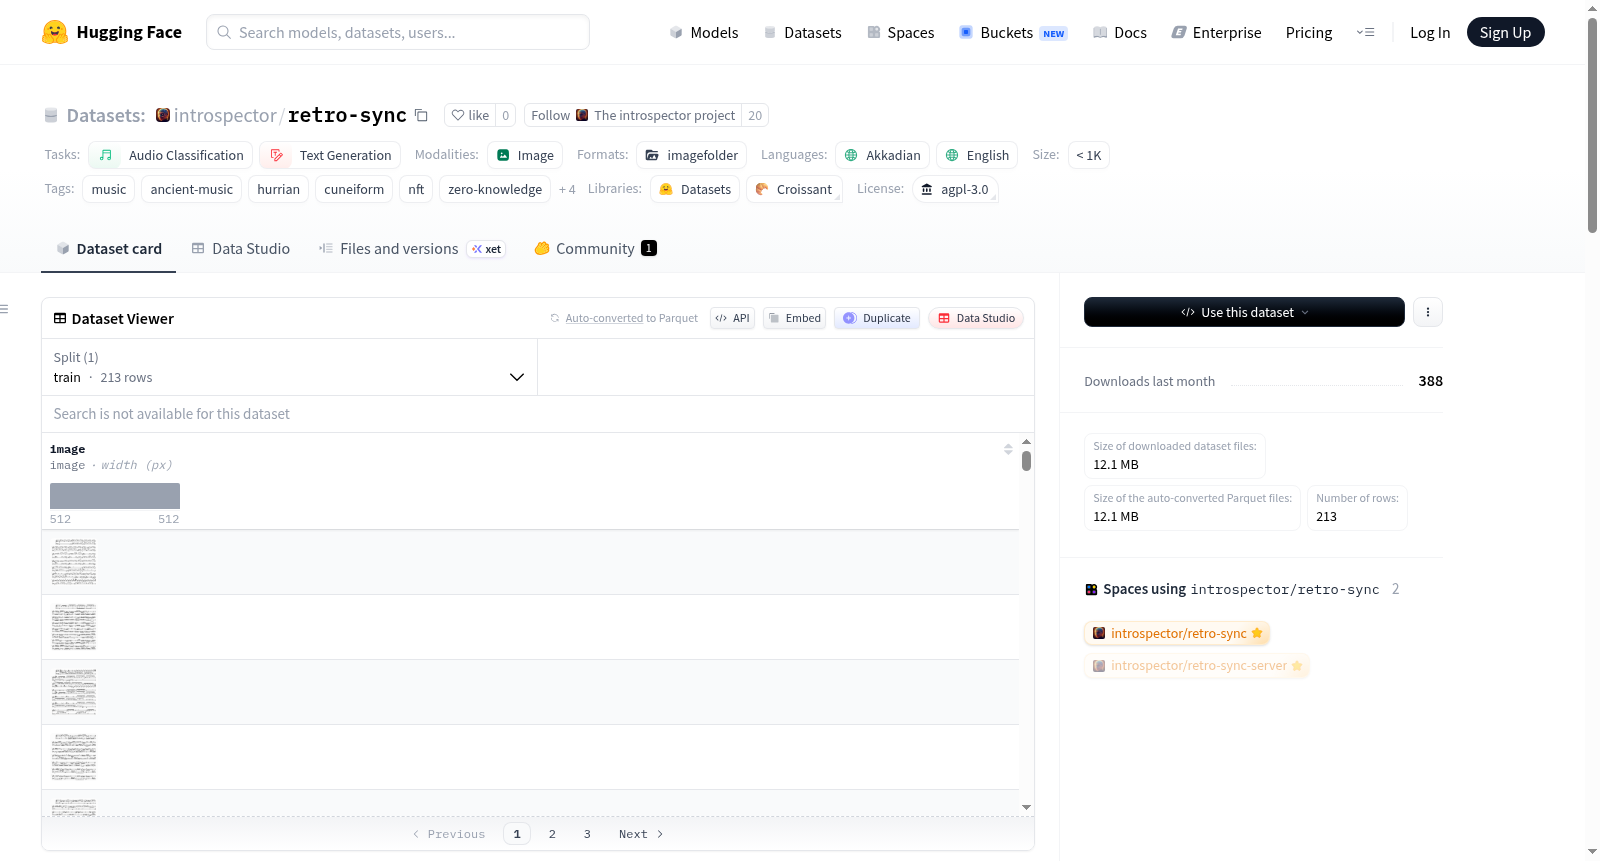Image resolution: width=1600 pixels, height=861 pixels.
Task: Open the introspector/retro-sync-server space
Action: pyautogui.click(x=1197, y=665)
